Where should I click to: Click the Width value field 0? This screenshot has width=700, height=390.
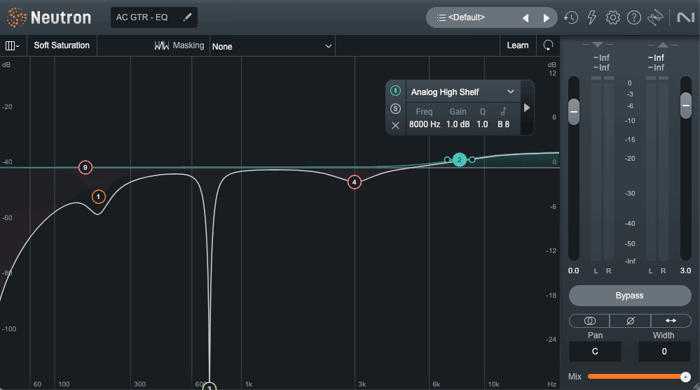click(664, 352)
